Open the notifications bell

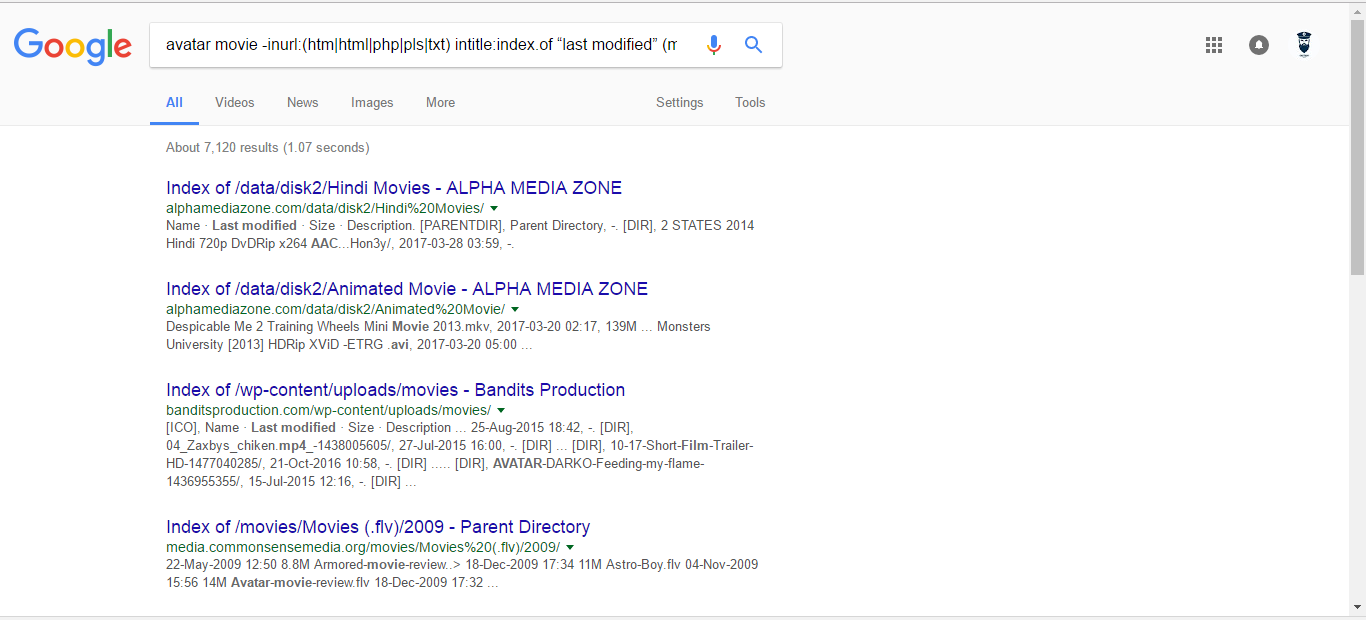tap(1259, 45)
